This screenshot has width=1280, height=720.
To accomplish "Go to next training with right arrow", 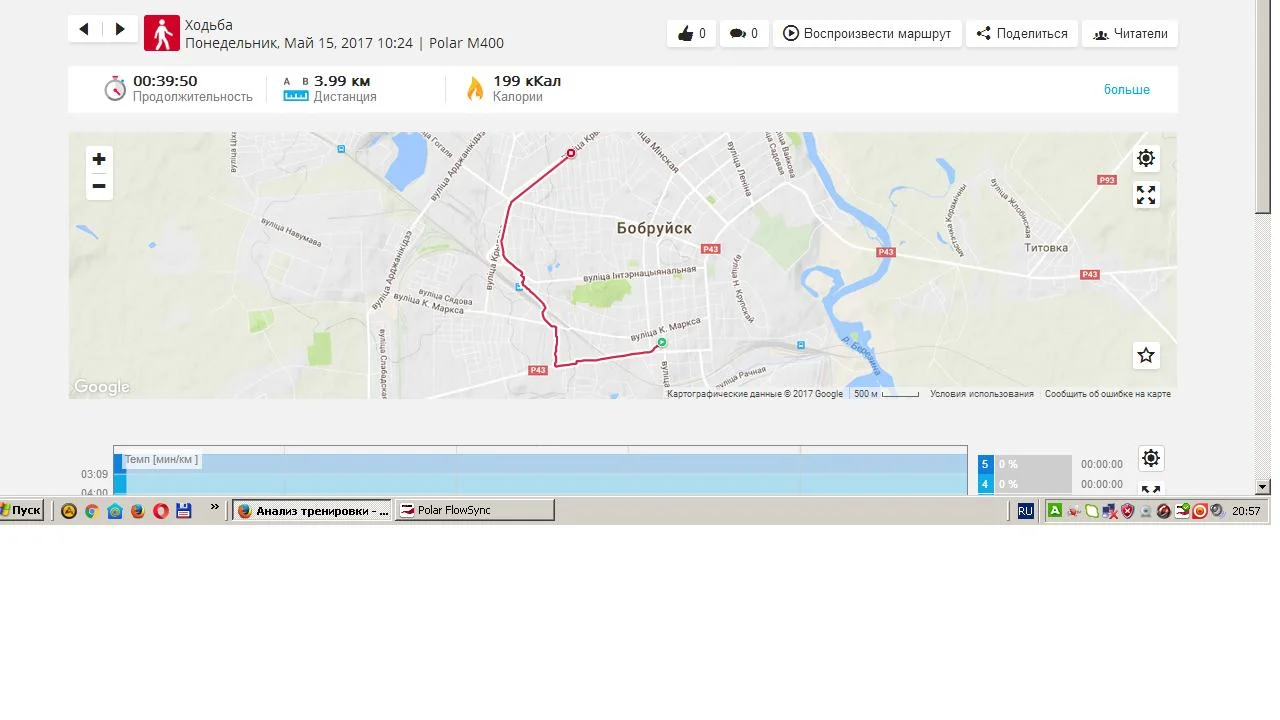I will pos(120,29).
